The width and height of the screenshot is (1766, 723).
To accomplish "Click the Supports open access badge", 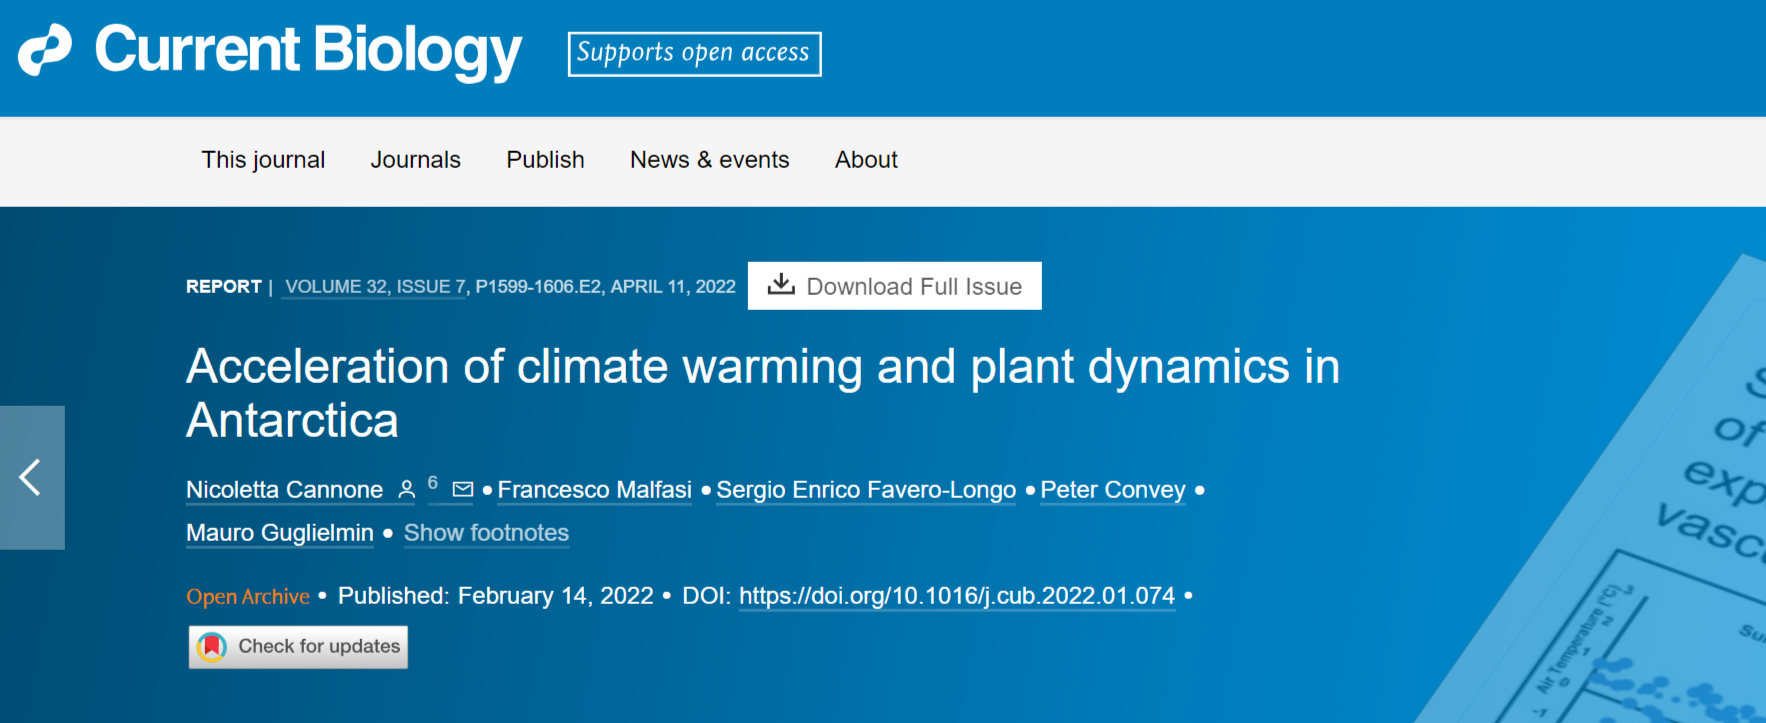I will point(694,54).
